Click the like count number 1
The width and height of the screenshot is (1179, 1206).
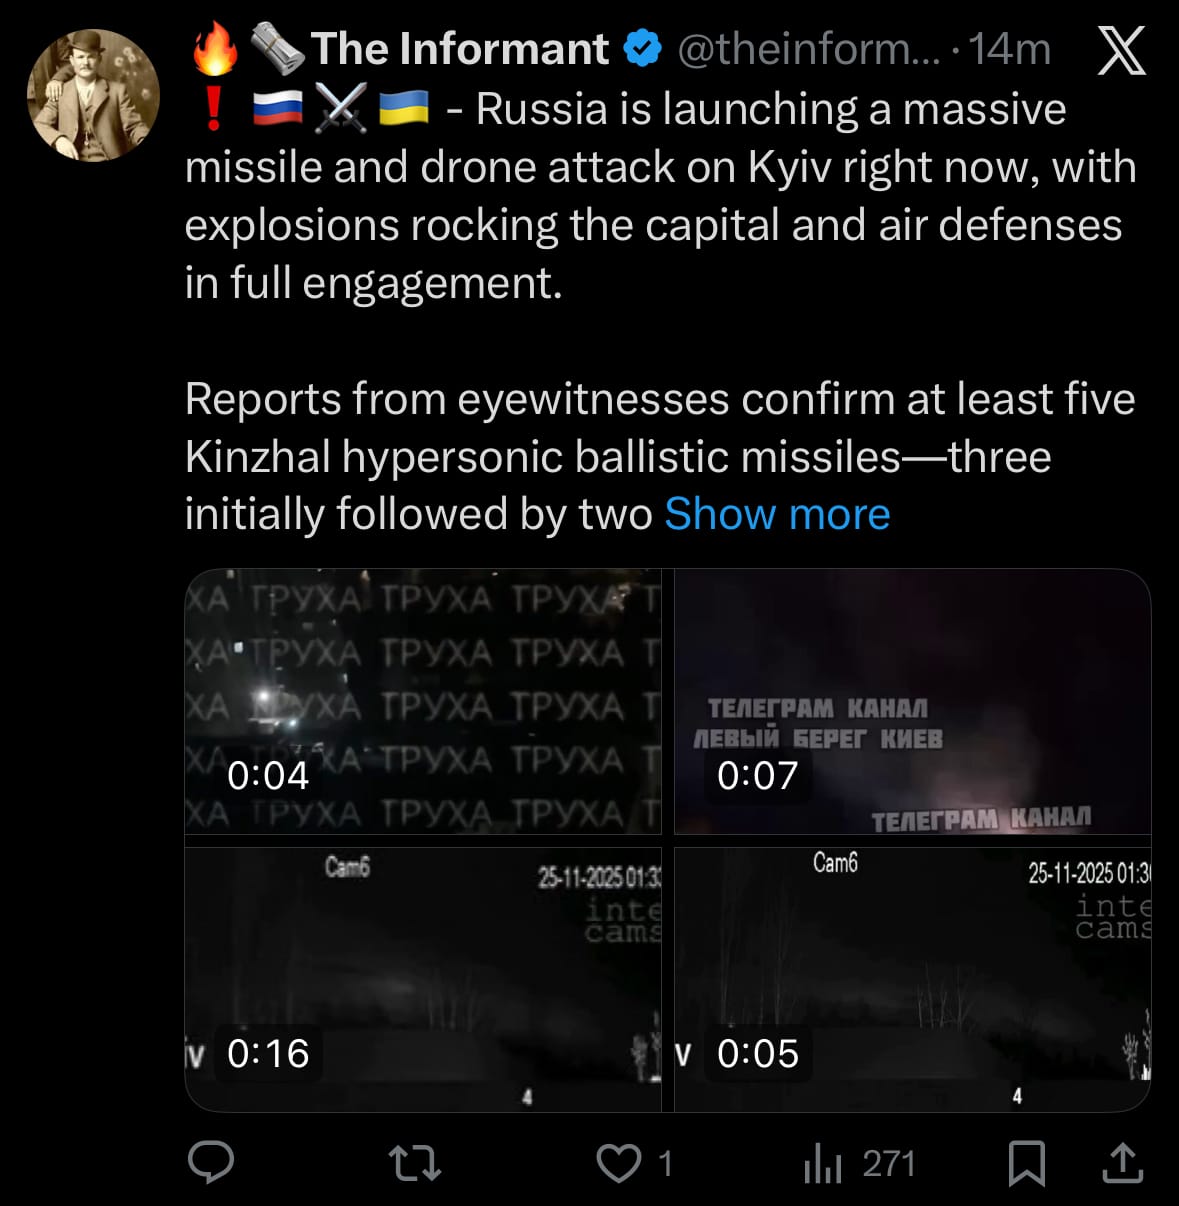click(x=666, y=1164)
